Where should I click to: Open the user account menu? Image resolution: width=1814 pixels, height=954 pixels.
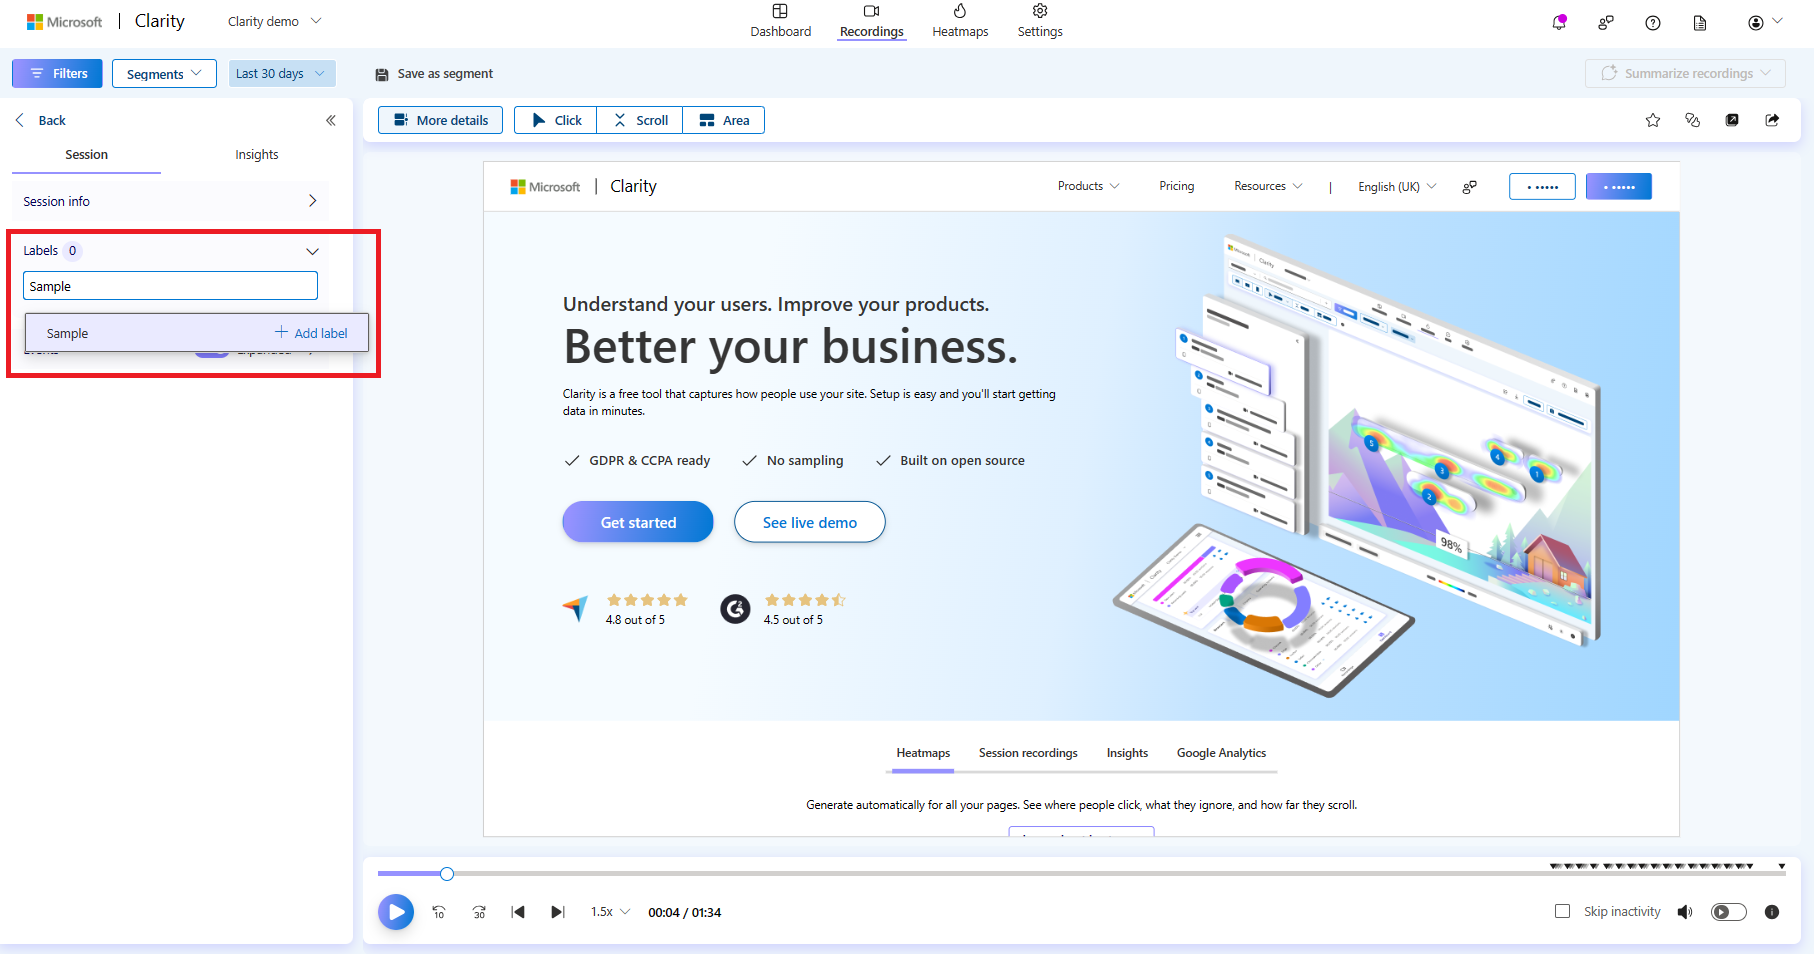click(x=1764, y=22)
